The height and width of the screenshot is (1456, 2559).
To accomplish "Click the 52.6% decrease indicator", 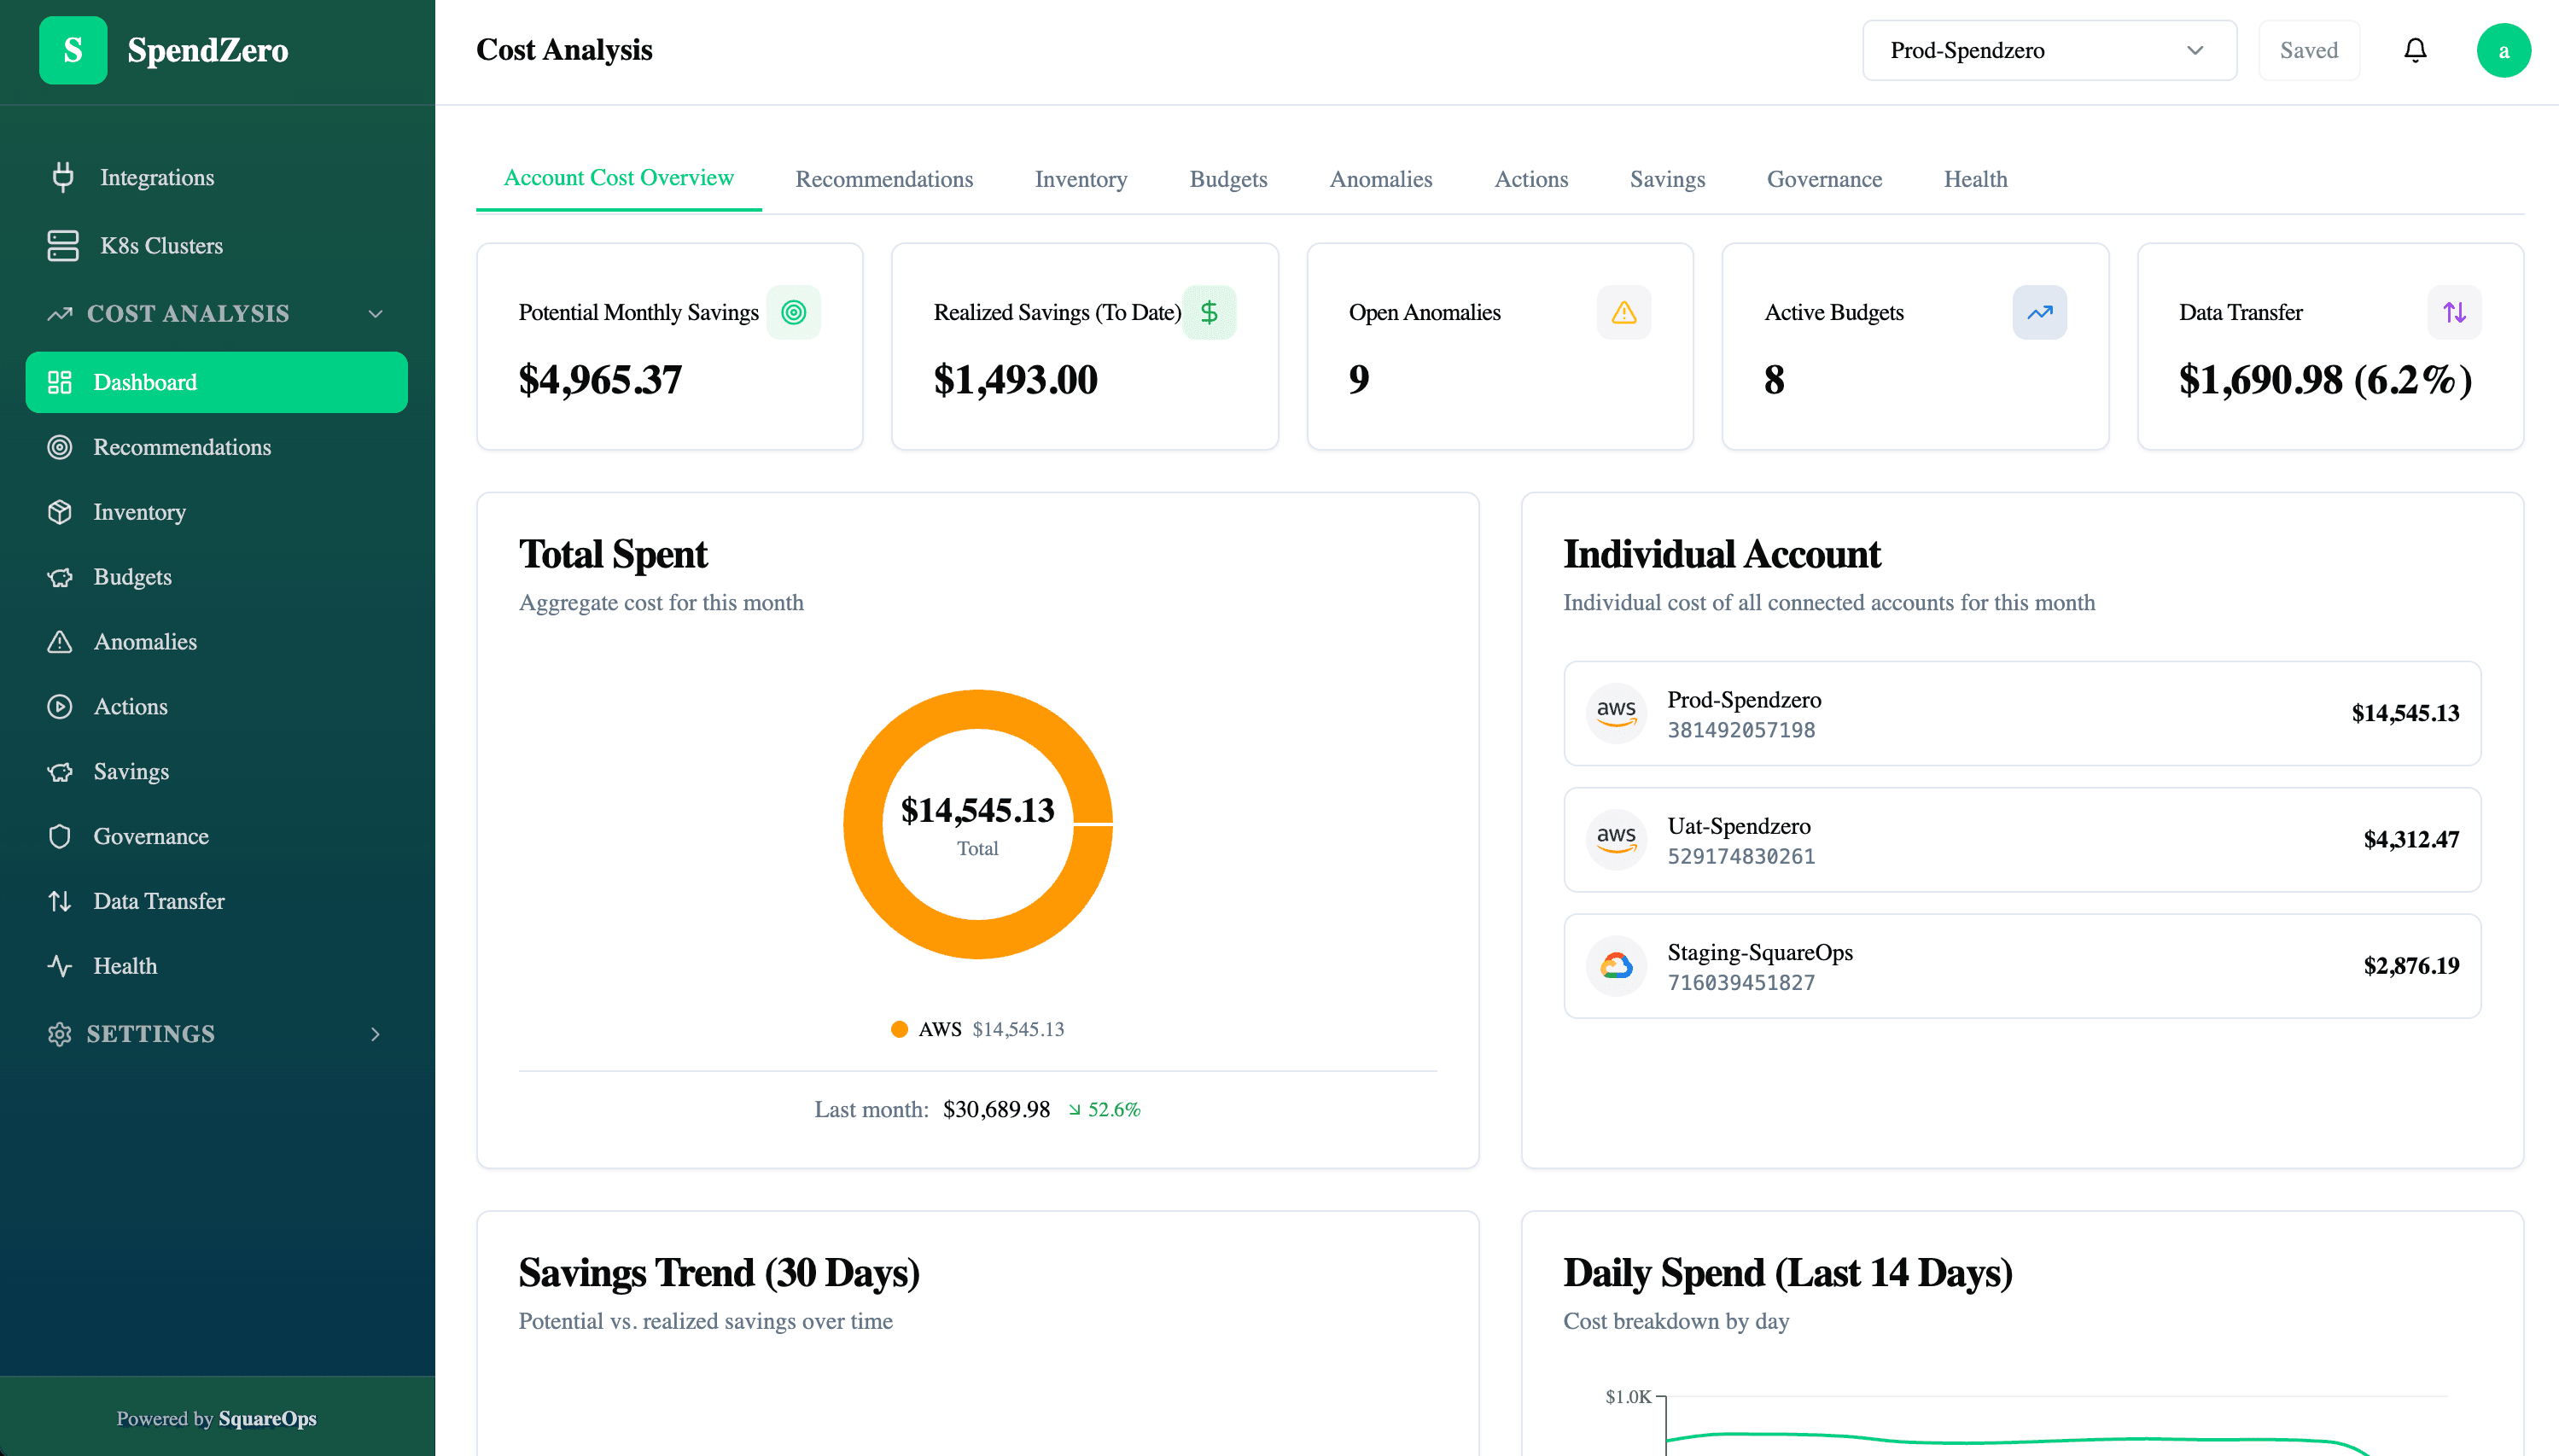I will point(1104,1109).
